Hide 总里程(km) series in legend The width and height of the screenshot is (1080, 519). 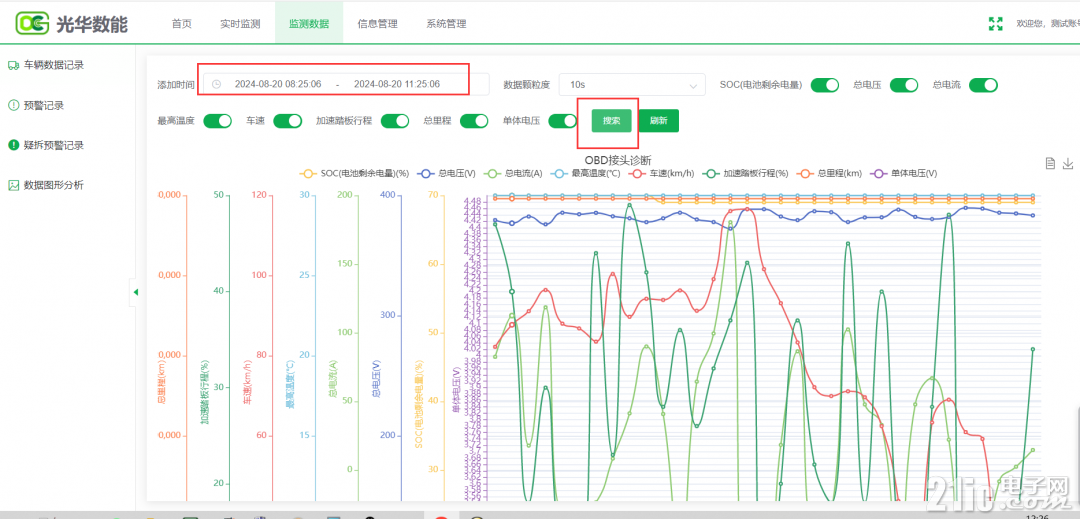coord(831,173)
